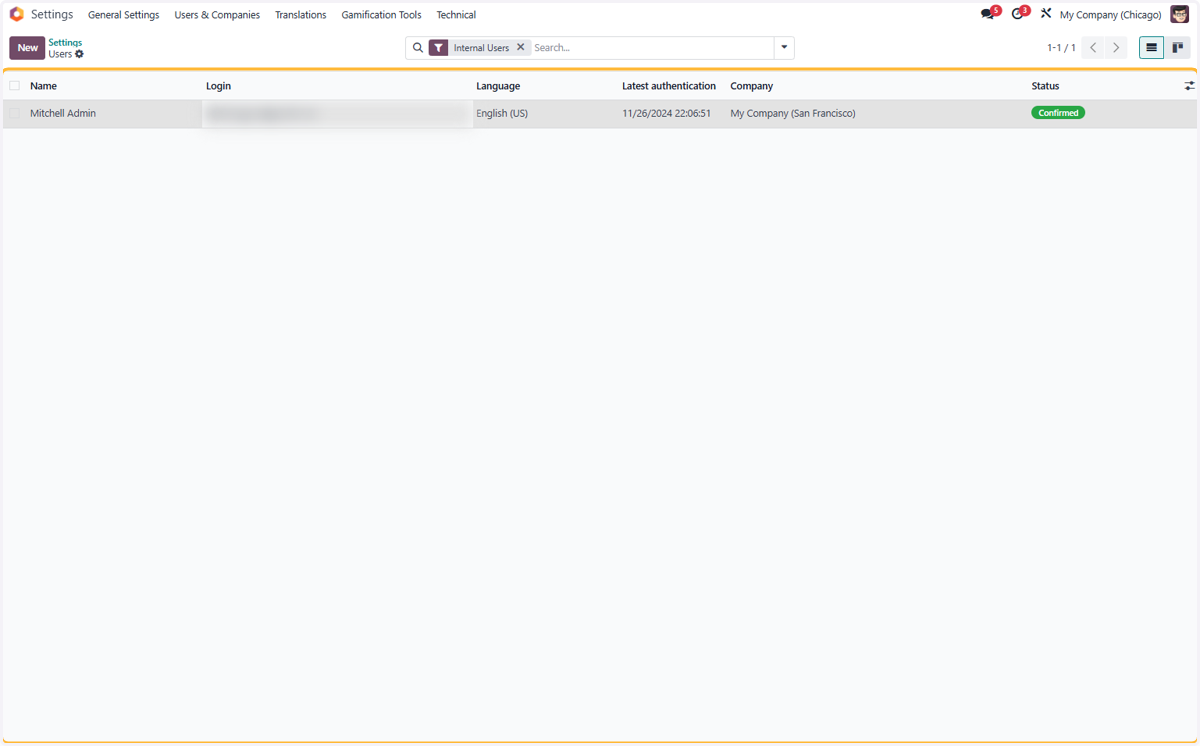Click the 1-1 / 1 pager counter
1200x746 pixels.
click(x=1061, y=48)
